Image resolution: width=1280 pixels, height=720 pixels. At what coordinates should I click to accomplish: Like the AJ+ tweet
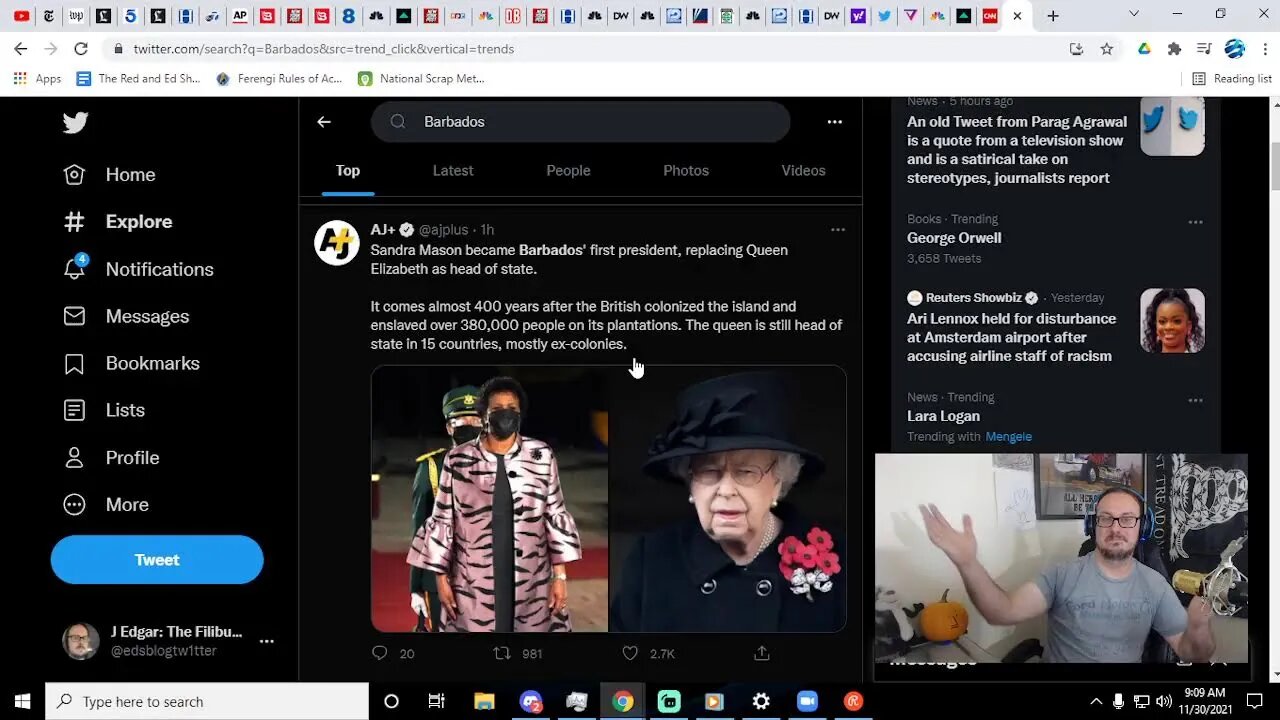pyautogui.click(x=630, y=653)
